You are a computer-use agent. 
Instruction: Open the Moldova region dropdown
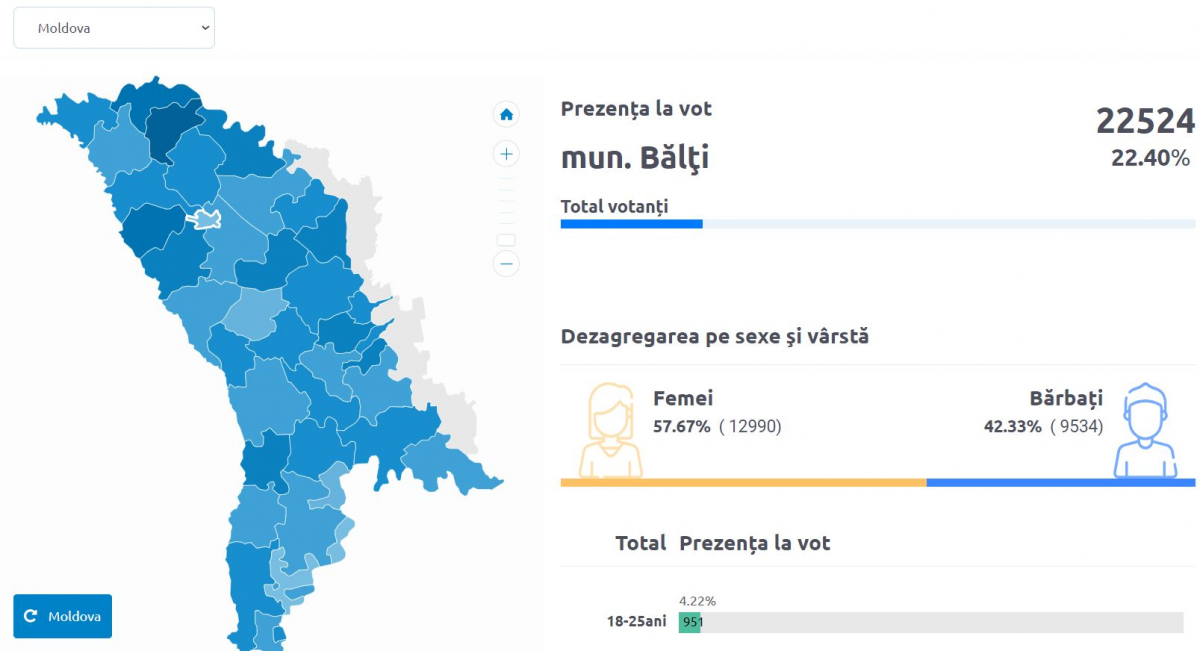[114, 28]
